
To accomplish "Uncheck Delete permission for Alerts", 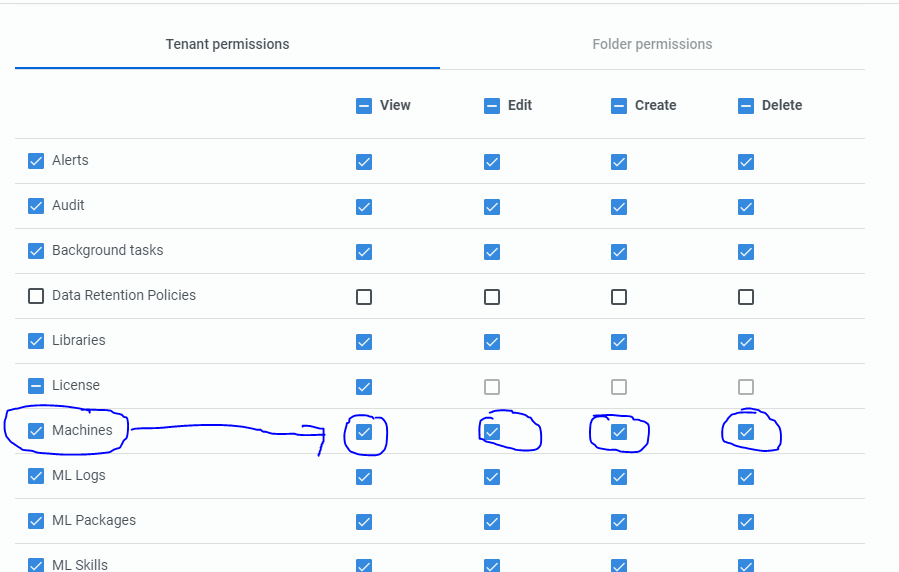I will tap(746, 162).
